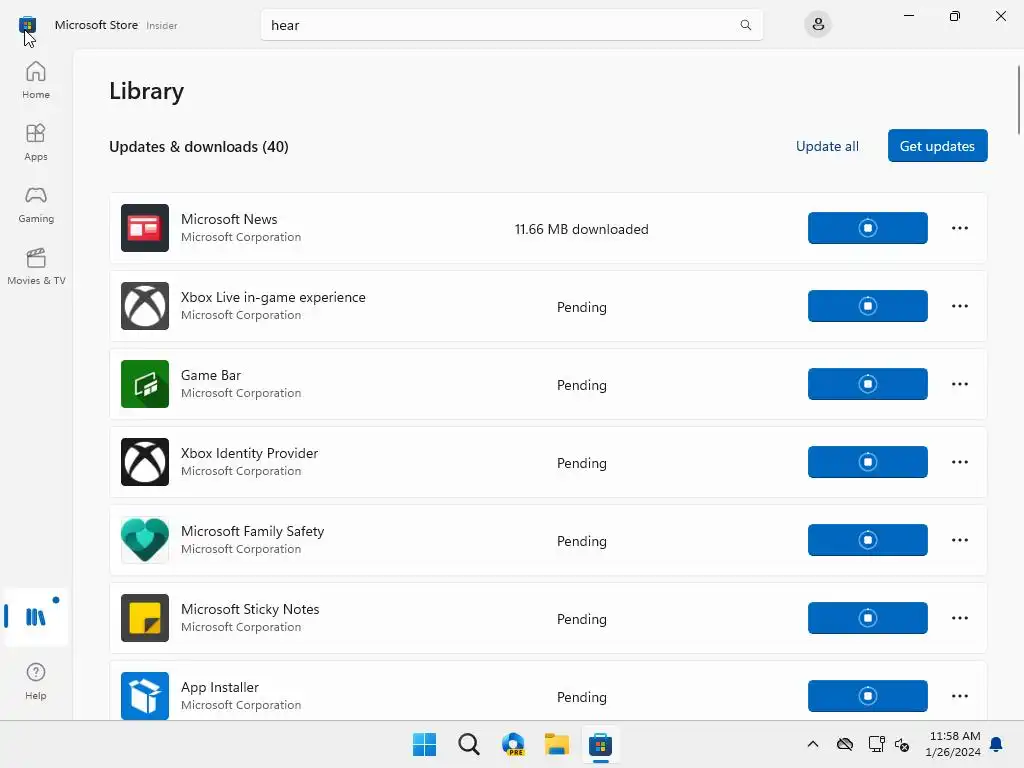The height and width of the screenshot is (768, 1024).
Task: Select the Library sidebar icon
Action: pos(36,616)
